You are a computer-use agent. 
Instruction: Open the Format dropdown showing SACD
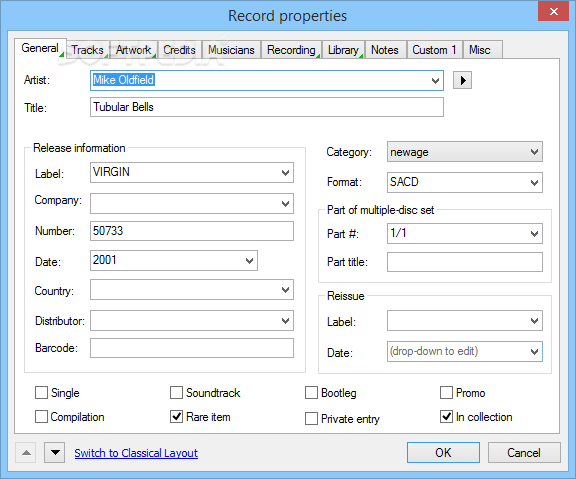534,183
